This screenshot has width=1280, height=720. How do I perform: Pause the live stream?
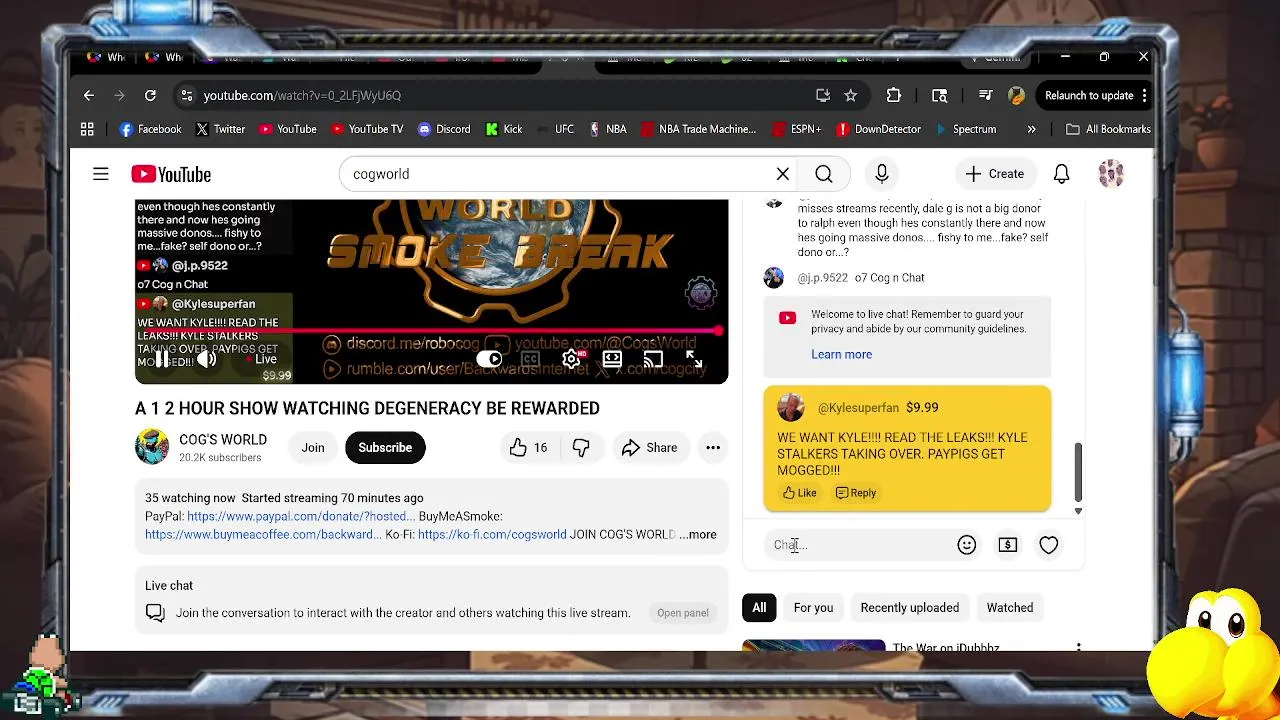162,359
